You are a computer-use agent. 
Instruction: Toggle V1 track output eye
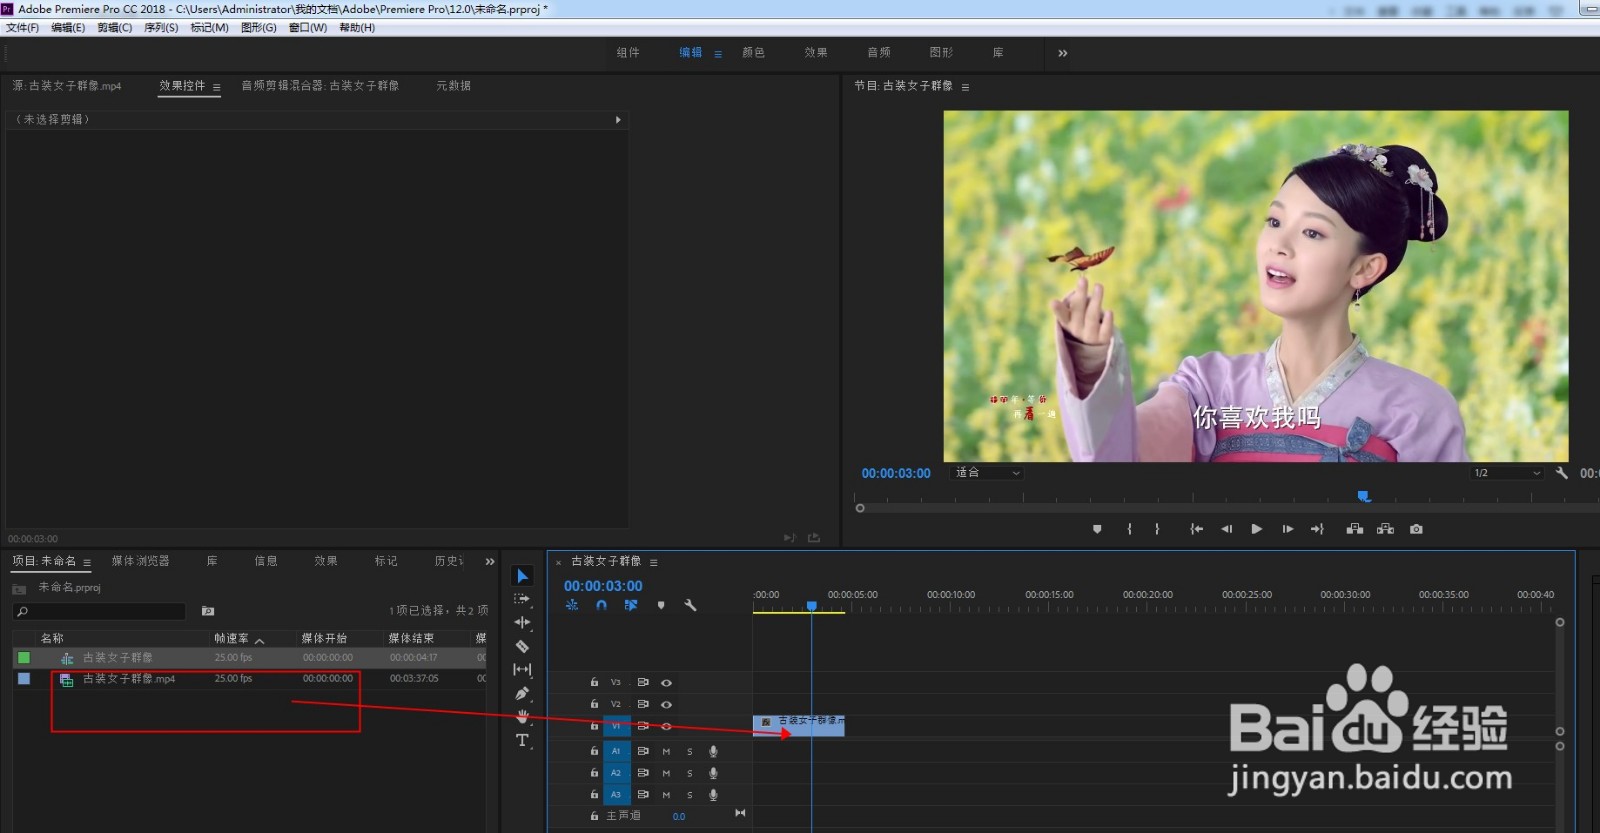[666, 727]
